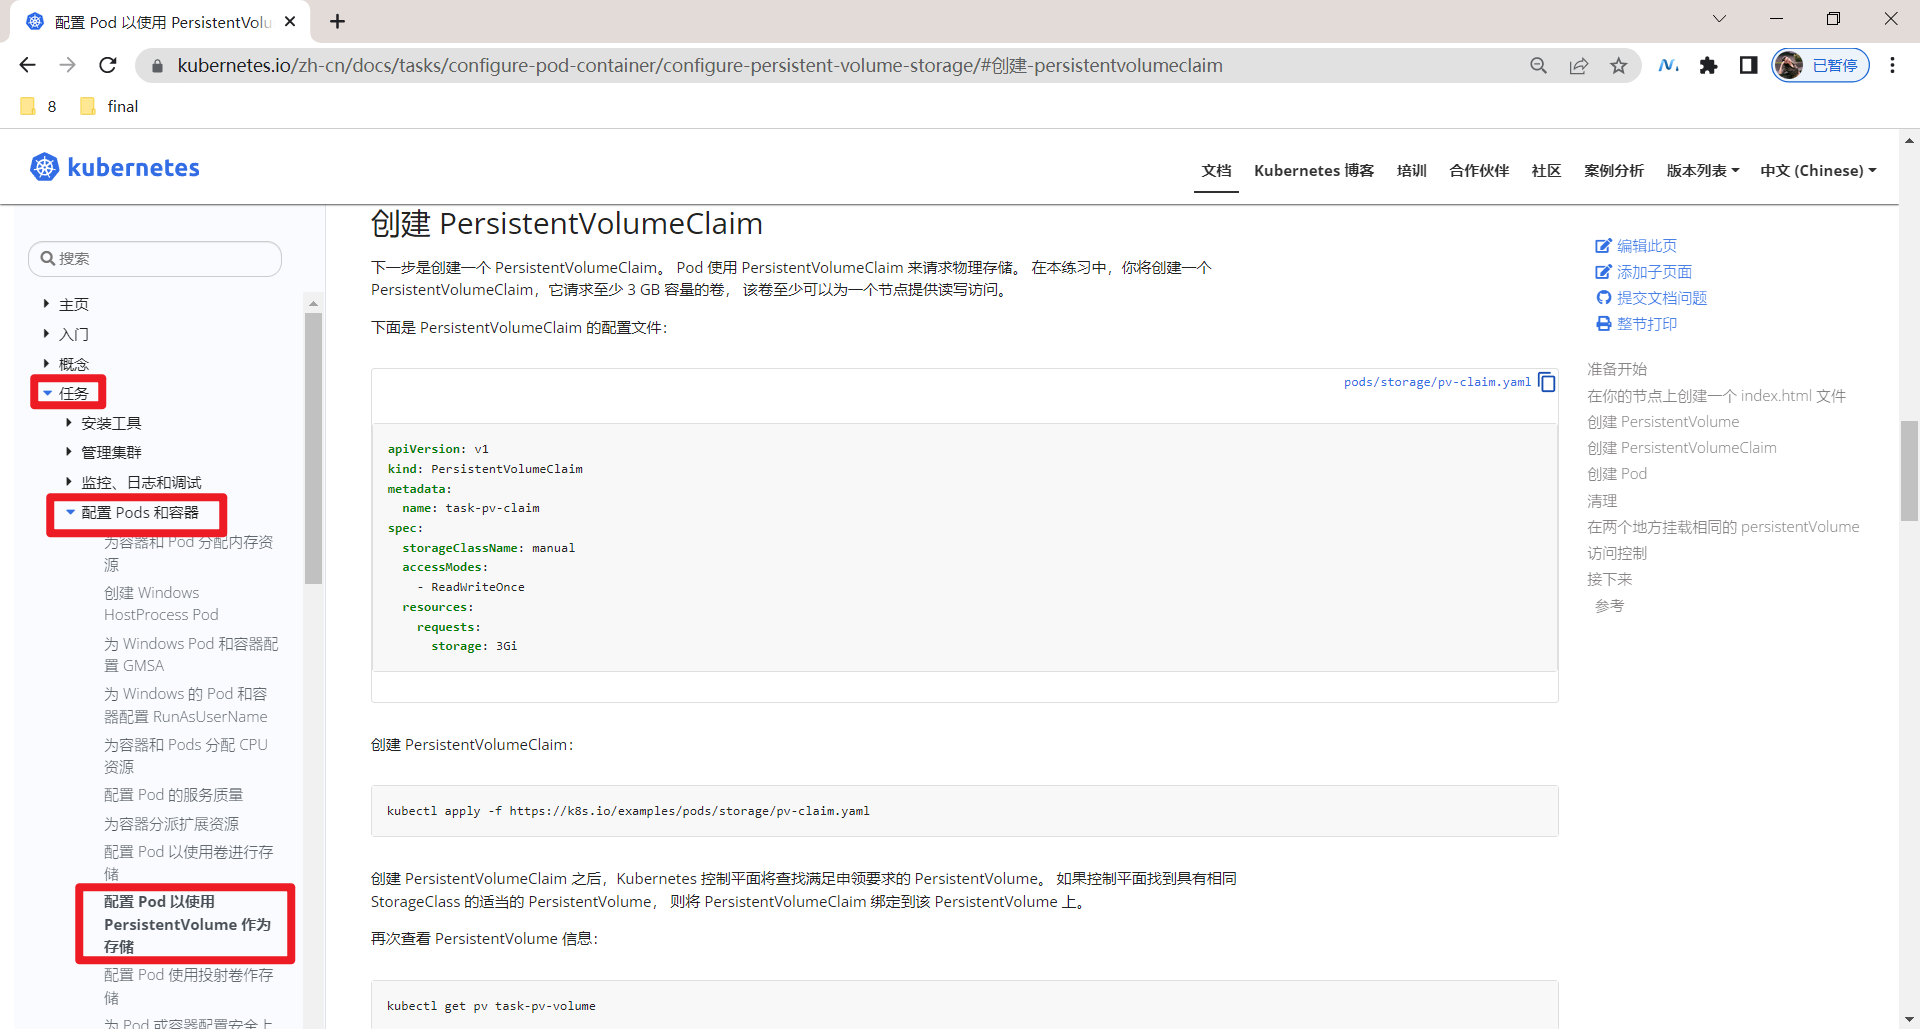The width and height of the screenshot is (1920, 1029).
Task: Open the pods/storage/pv-claim.yaml file link
Action: (1437, 382)
